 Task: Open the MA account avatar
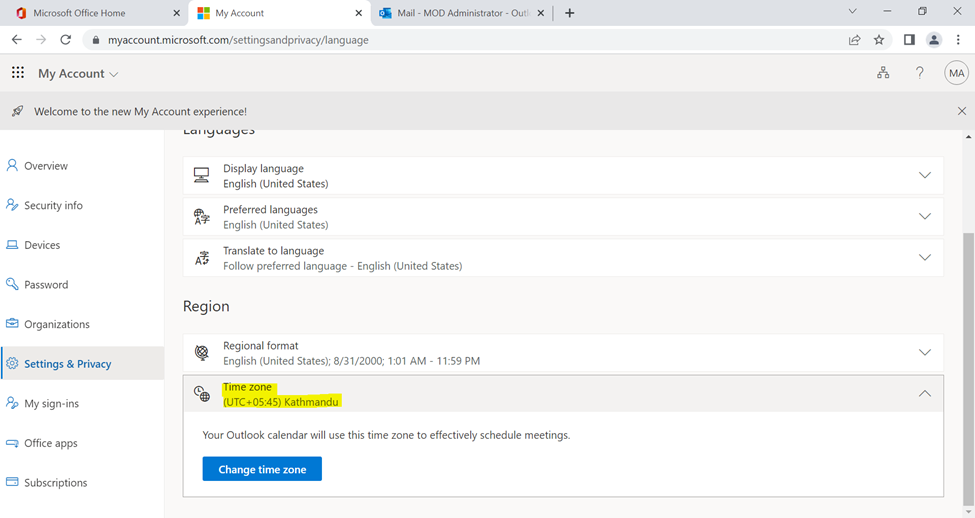pos(956,73)
